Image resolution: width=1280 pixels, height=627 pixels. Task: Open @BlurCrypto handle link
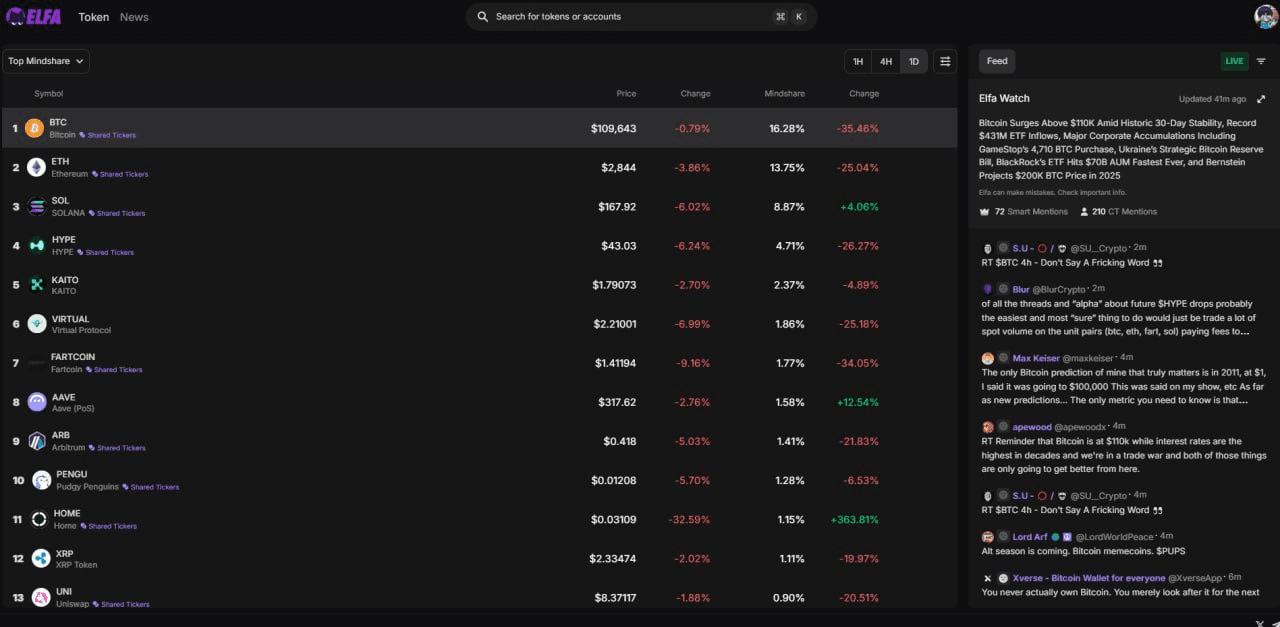click(x=1060, y=289)
